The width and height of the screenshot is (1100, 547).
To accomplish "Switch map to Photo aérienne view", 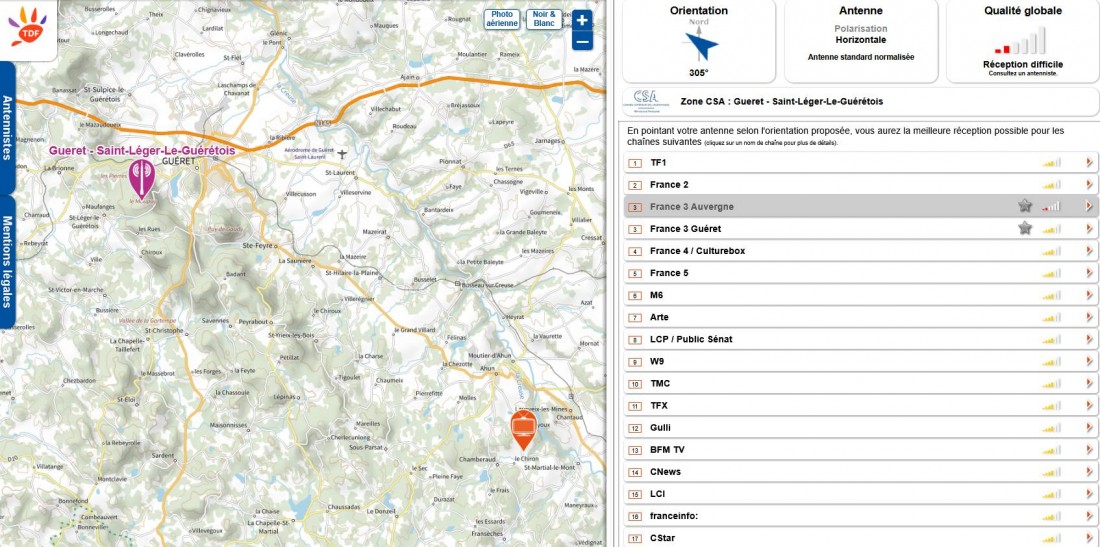I will [x=502, y=19].
